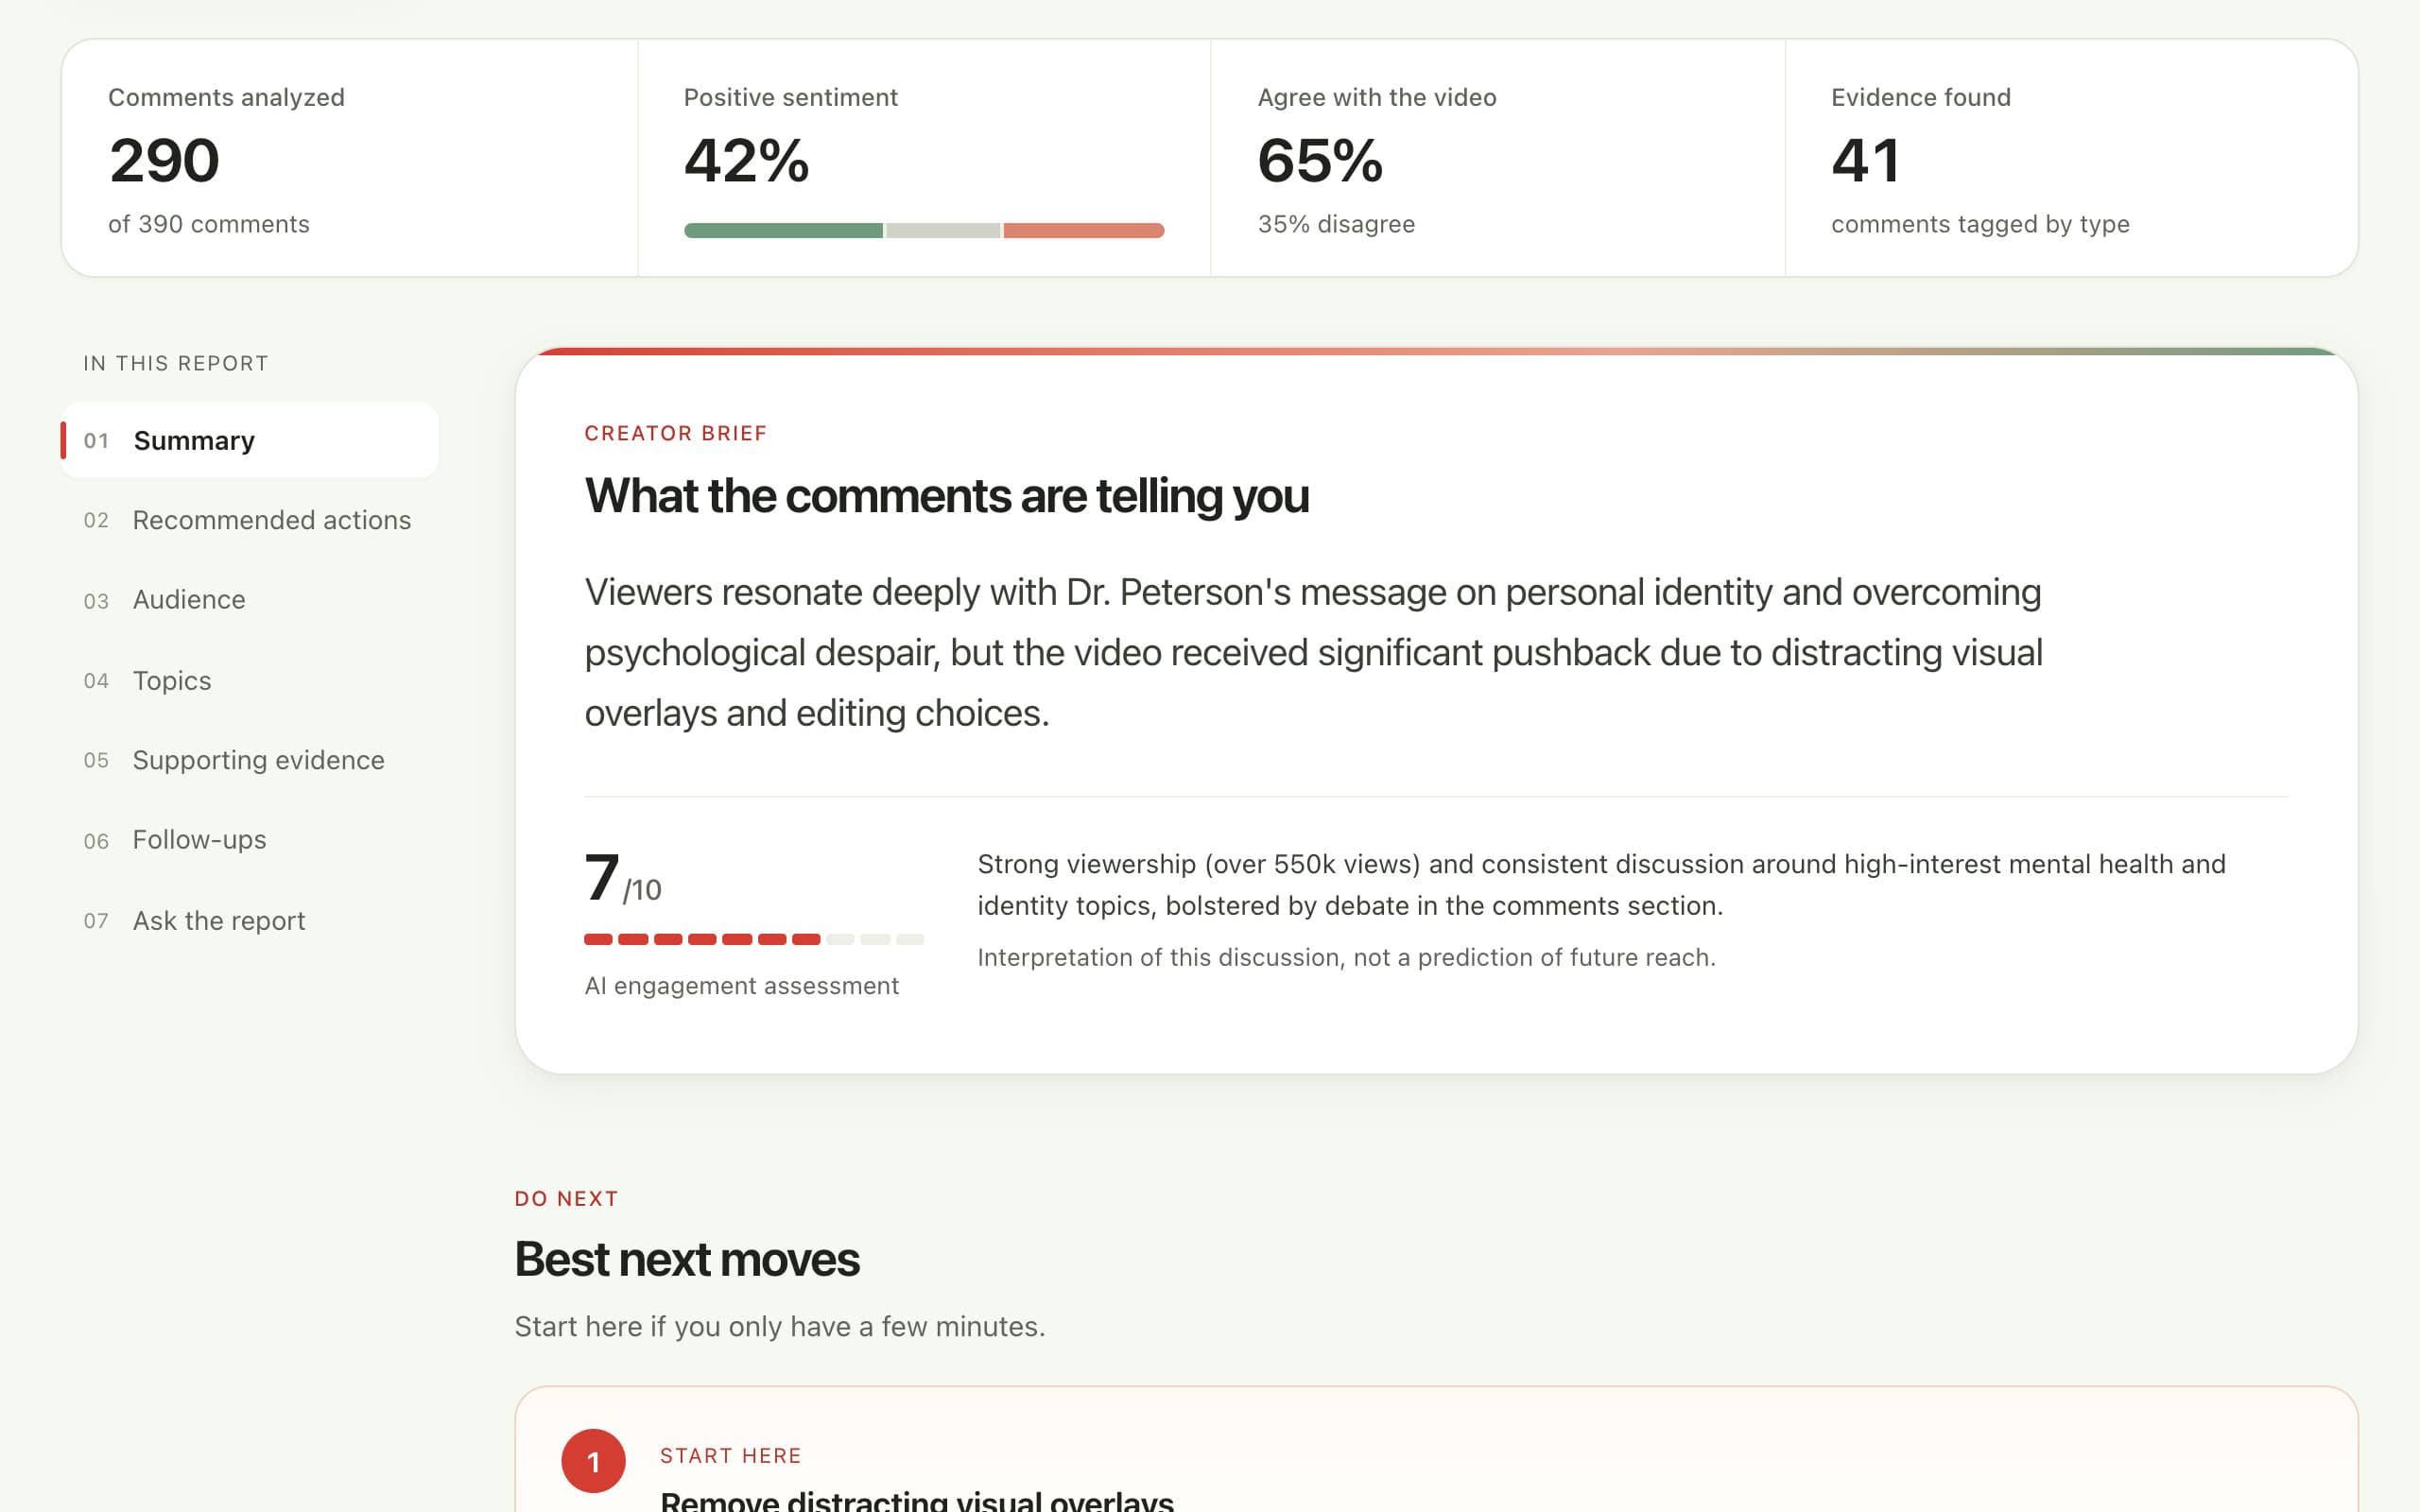Viewport: 2420px width, 1512px height.
Task: Click 'AI engagement assessment' label
Action: tap(742, 986)
